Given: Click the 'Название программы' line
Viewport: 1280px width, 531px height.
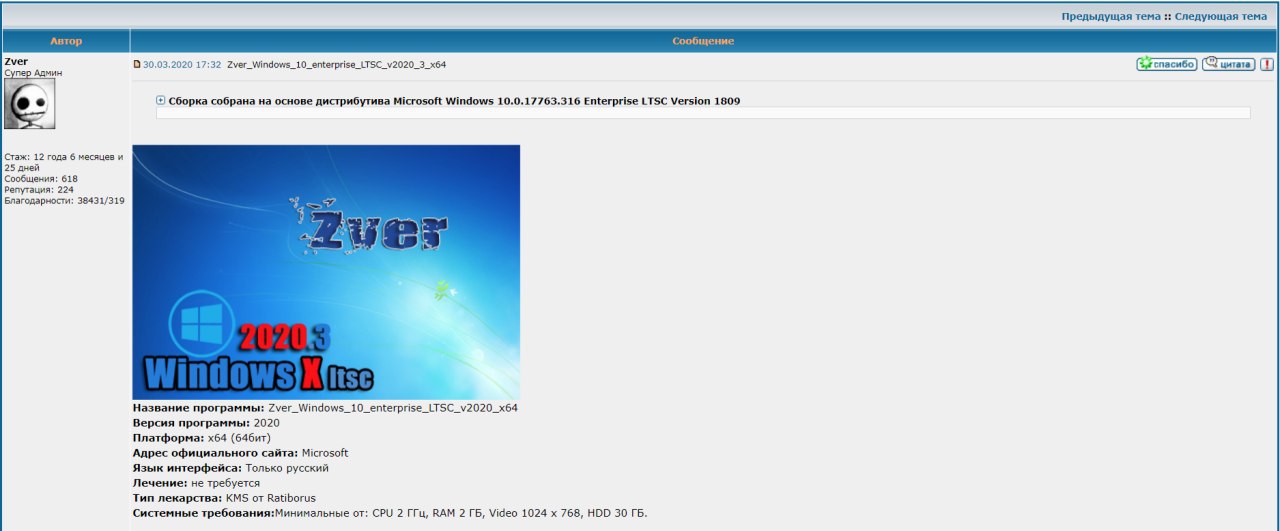Looking at the screenshot, I should (325, 408).
